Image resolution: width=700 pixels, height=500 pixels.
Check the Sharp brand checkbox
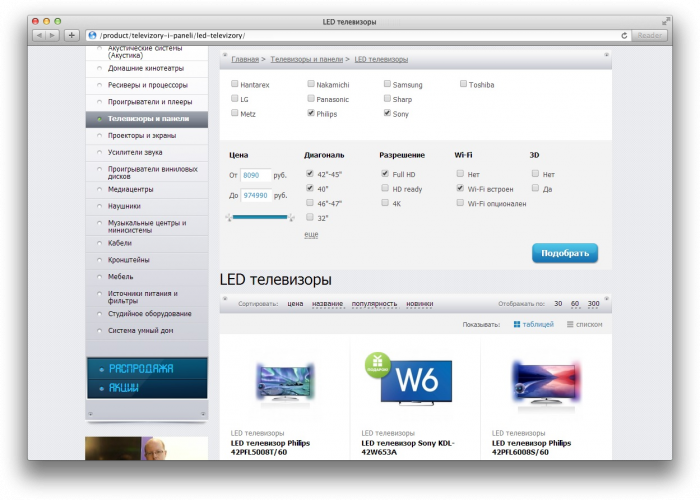(x=387, y=98)
